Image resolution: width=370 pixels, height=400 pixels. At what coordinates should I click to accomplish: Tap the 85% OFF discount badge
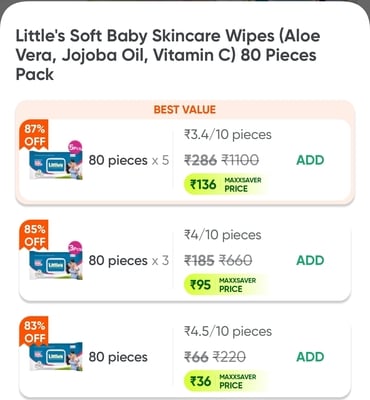[x=34, y=235]
